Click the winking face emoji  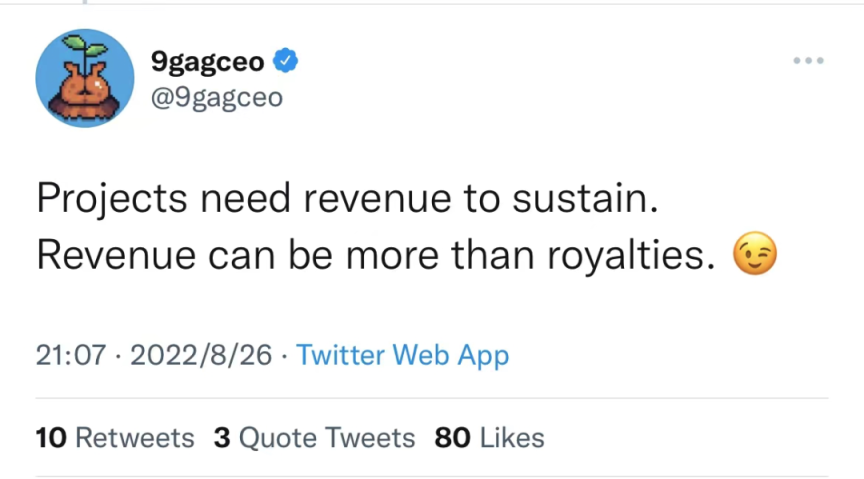[x=755, y=254]
